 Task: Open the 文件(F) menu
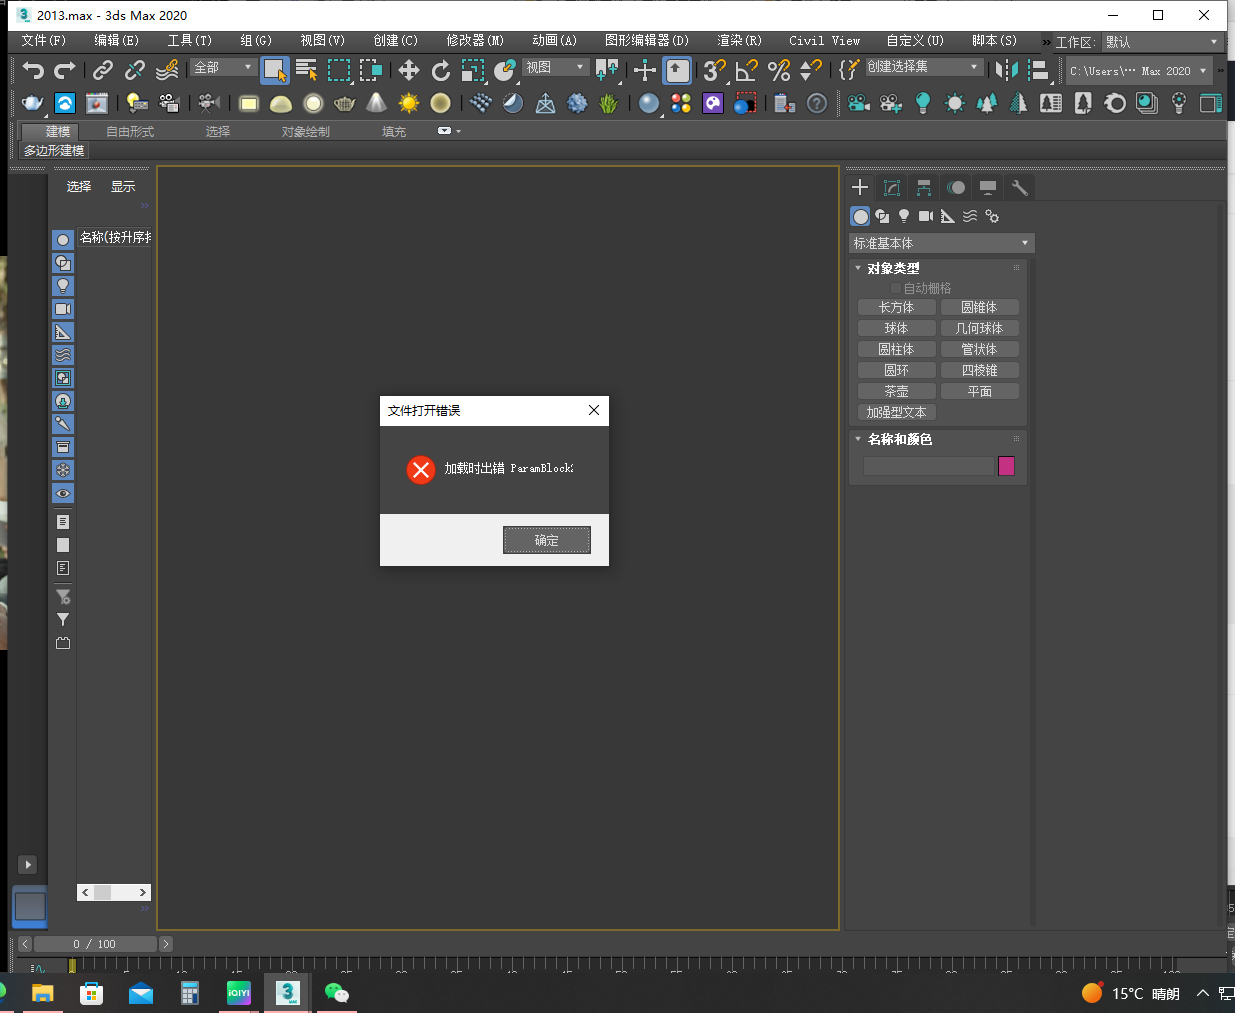[x=43, y=41]
